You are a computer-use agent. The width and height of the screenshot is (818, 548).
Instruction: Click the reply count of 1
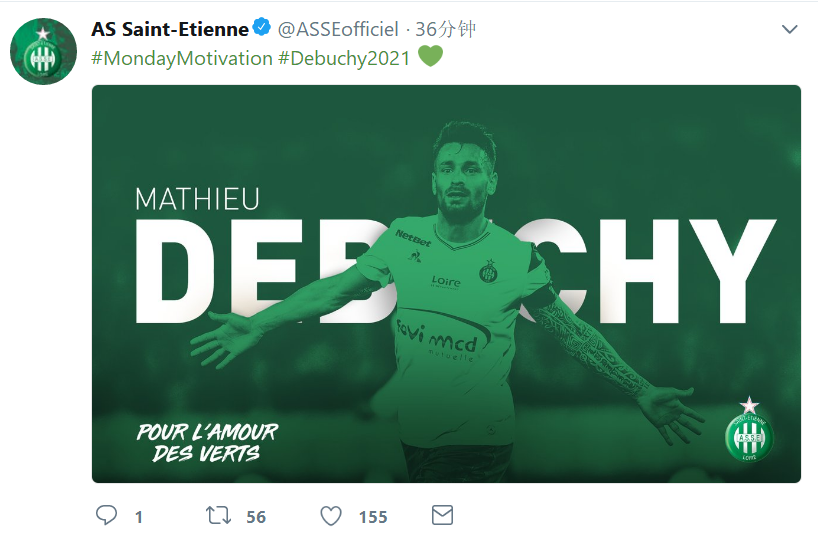point(138,517)
